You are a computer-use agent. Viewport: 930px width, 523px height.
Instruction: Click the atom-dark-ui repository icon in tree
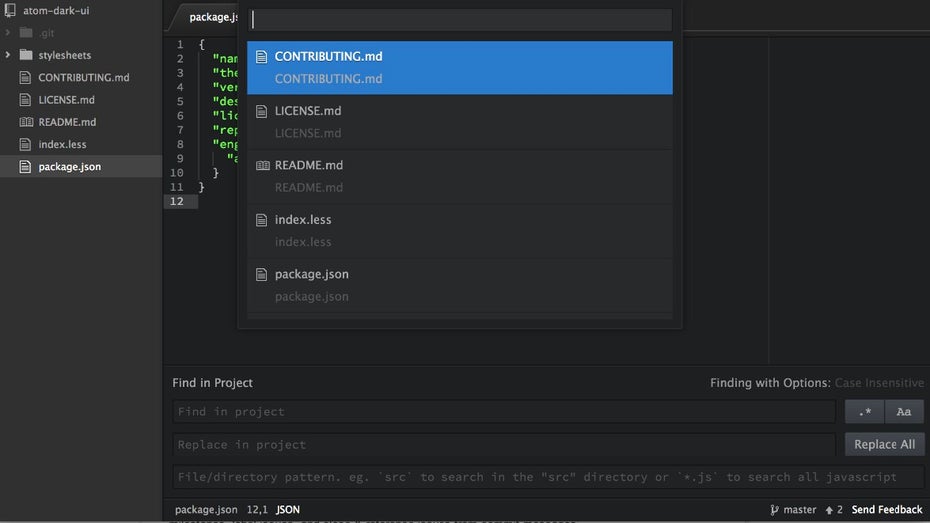tap(9, 10)
